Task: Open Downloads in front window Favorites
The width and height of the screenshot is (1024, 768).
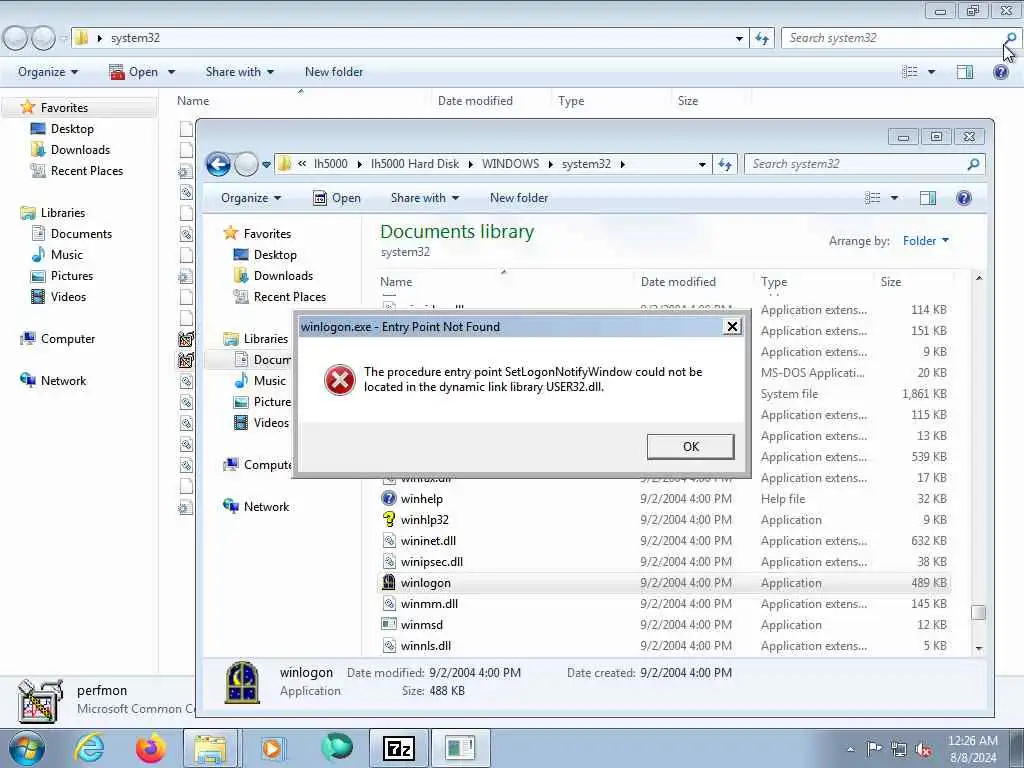Action: pos(283,276)
